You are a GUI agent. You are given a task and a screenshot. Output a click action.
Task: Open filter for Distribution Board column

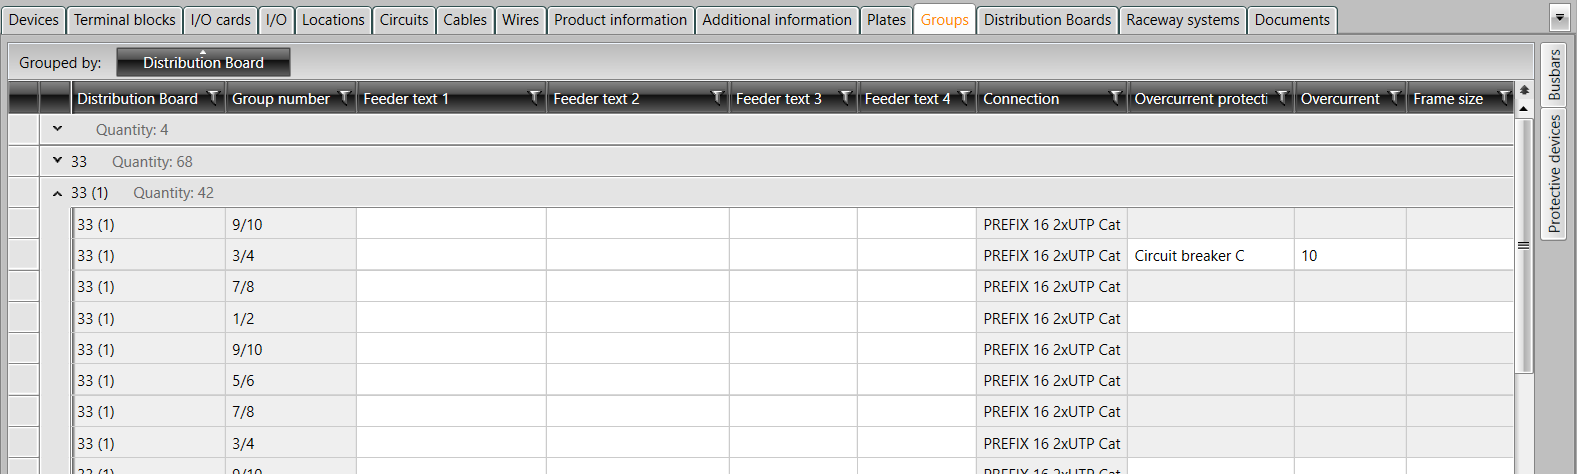click(213, 97)
